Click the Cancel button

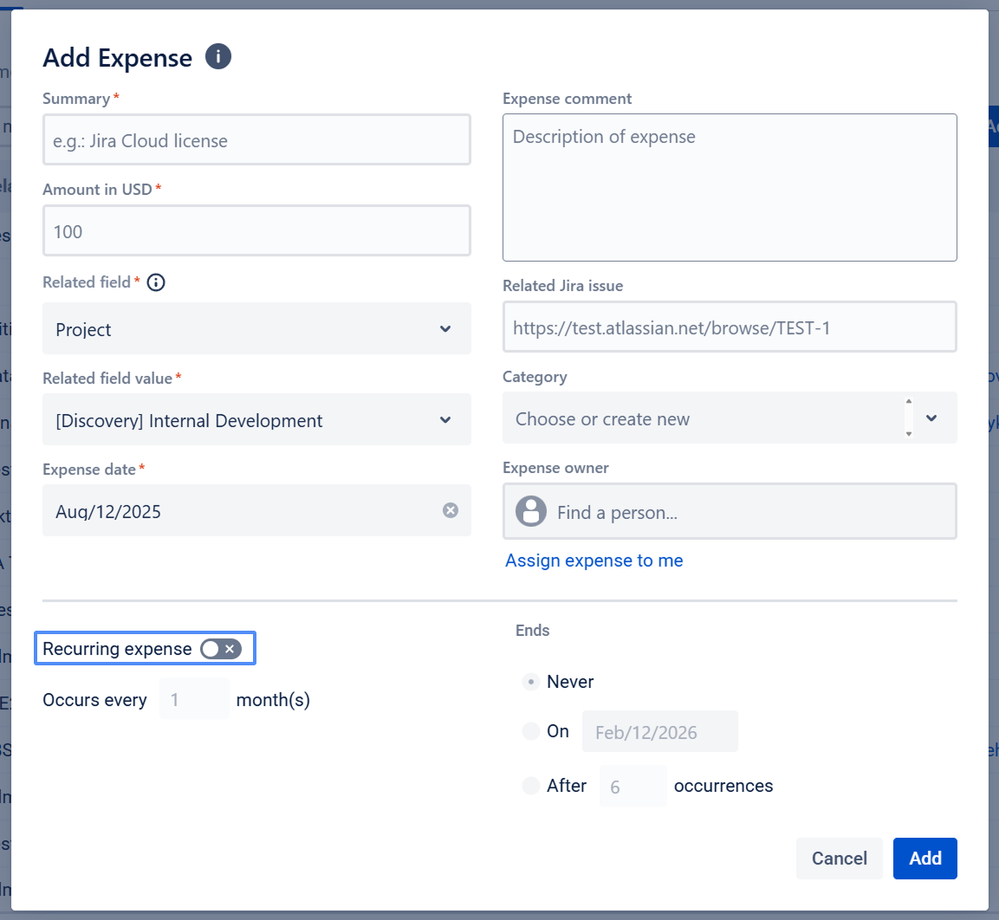click(839, 858)
